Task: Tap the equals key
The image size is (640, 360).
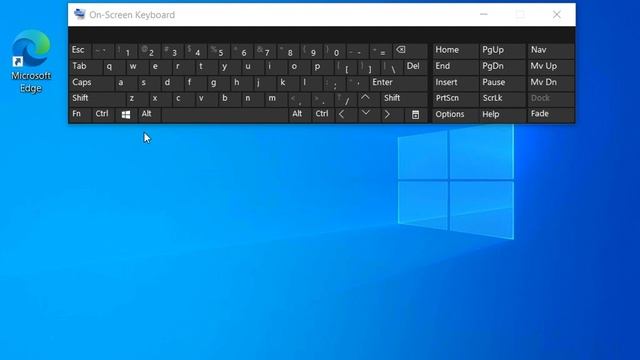Action: click(380, 51)
